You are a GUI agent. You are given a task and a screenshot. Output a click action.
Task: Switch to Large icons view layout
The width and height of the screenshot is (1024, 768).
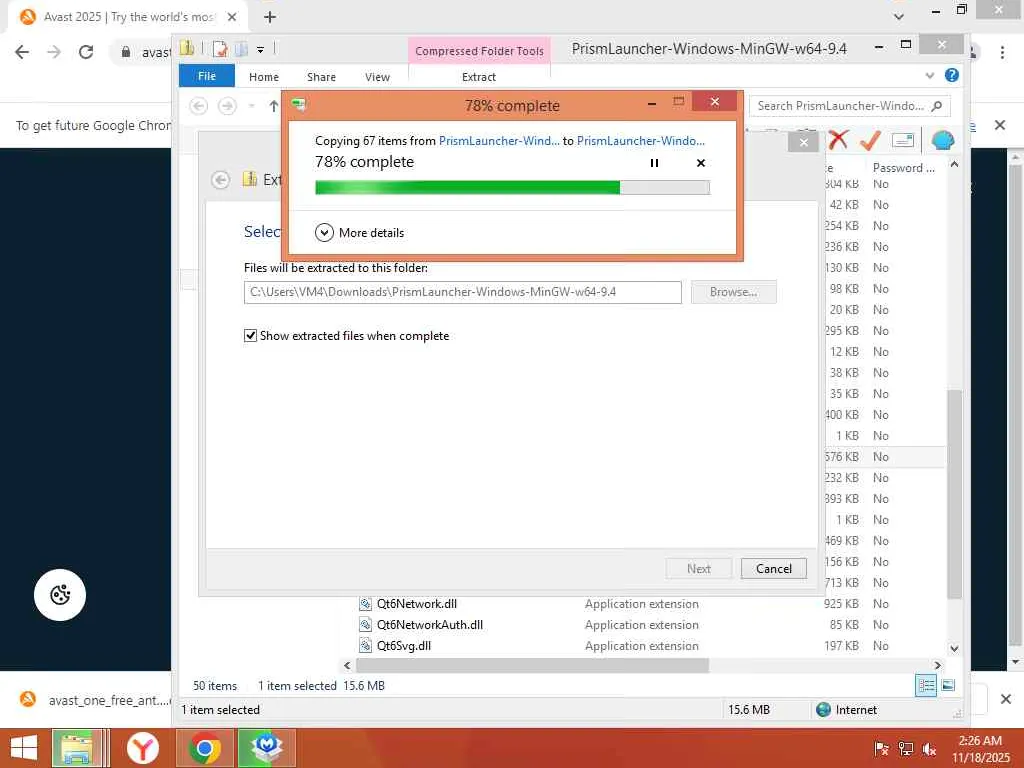pos(948,685)
